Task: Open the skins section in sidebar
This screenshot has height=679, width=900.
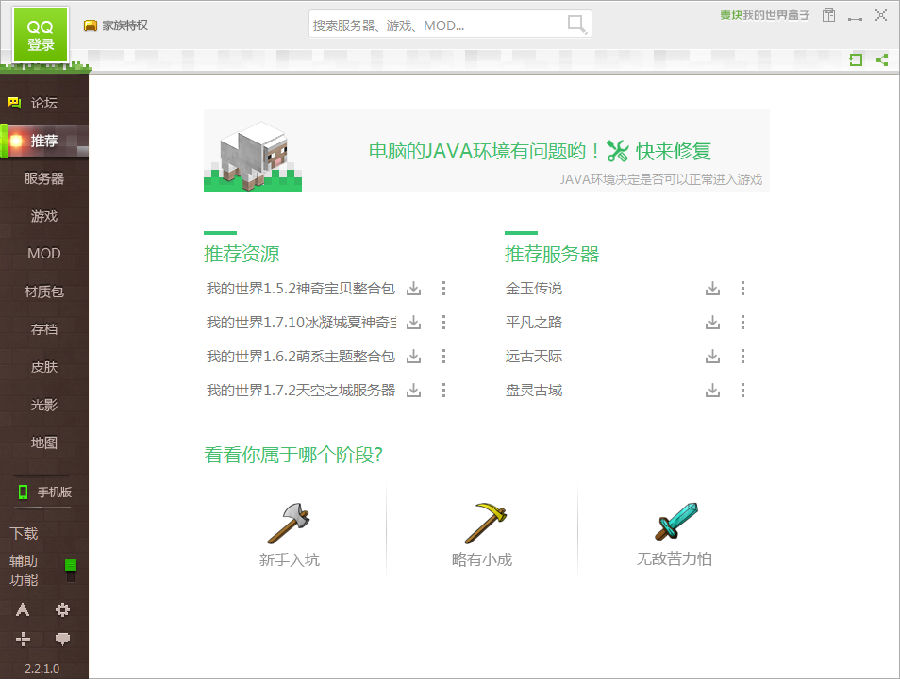Action: 44,367
